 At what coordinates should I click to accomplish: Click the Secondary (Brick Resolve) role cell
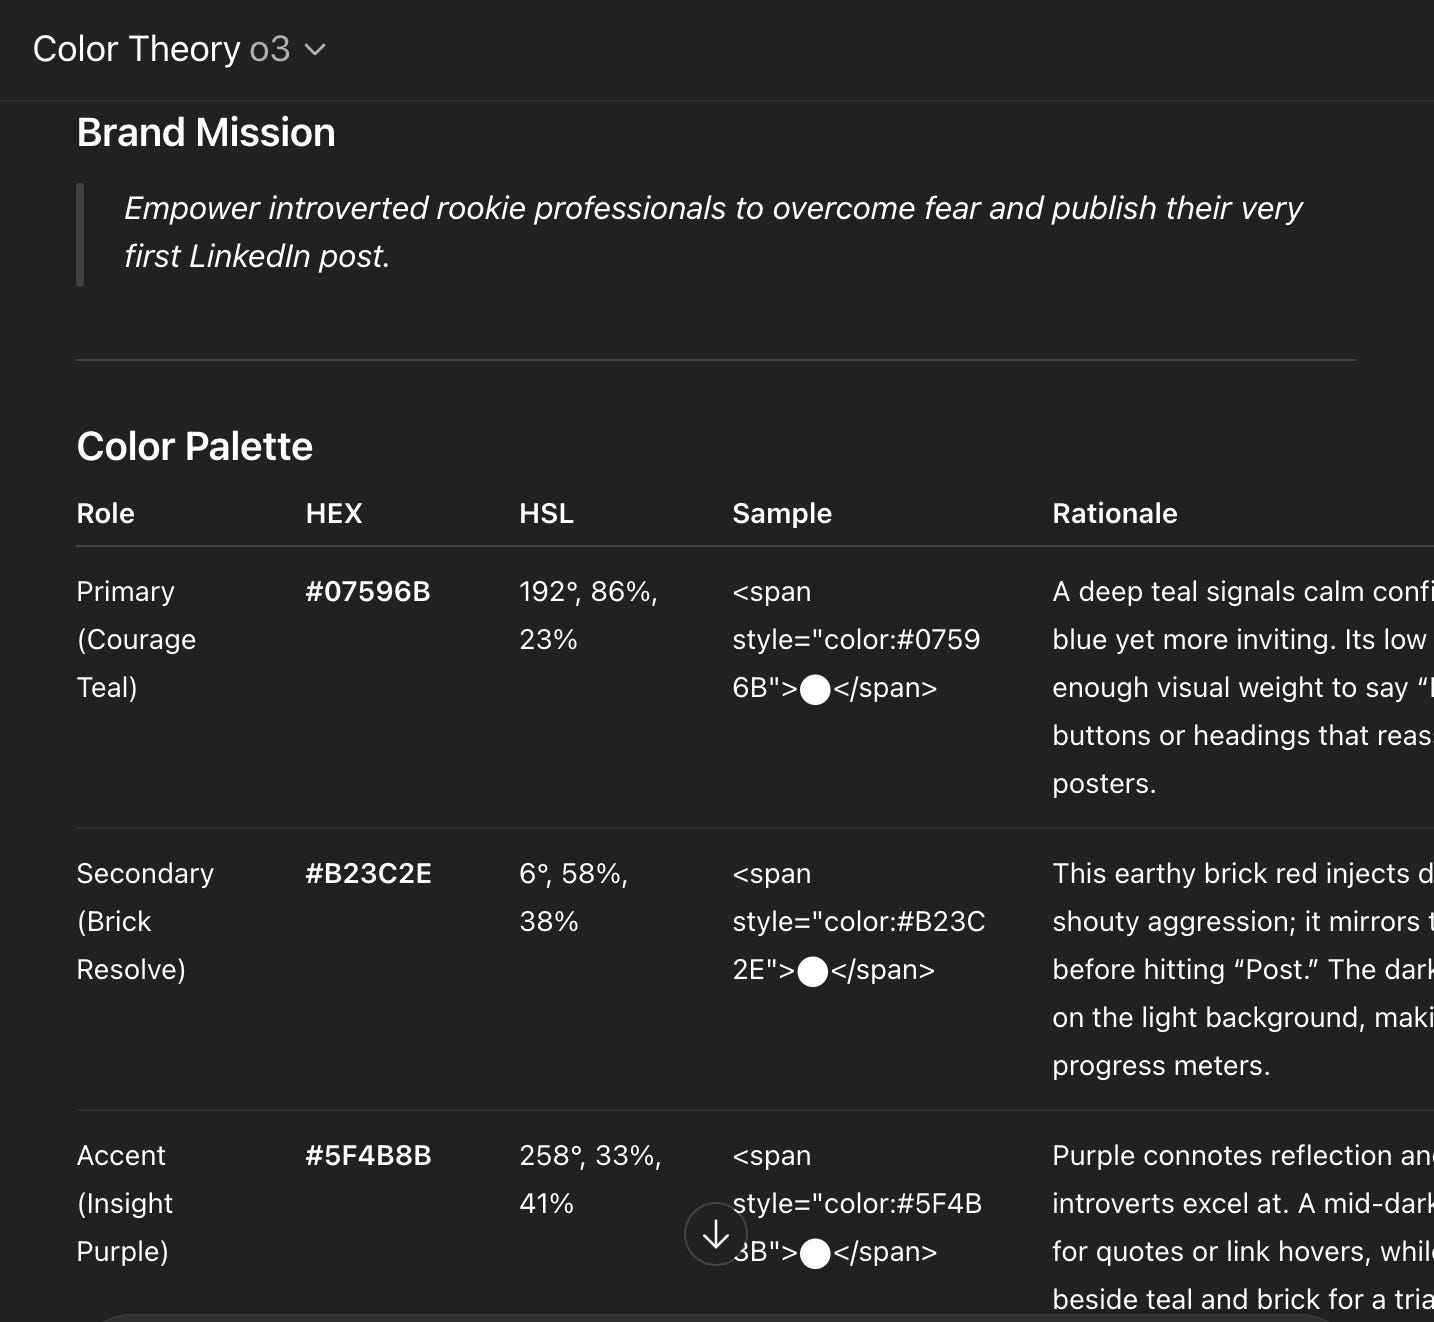coord(145,922)
